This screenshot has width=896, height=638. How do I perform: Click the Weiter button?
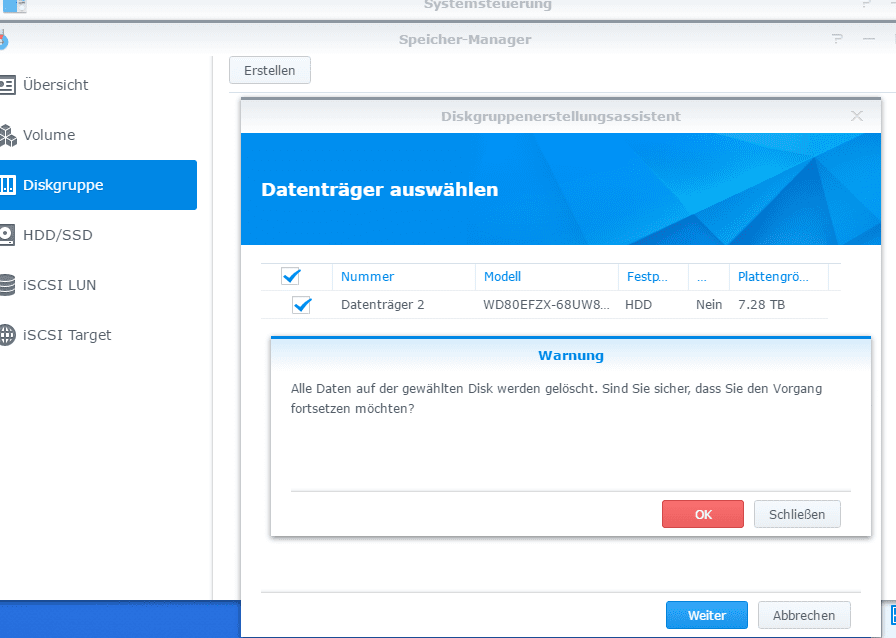pos(707,615)
